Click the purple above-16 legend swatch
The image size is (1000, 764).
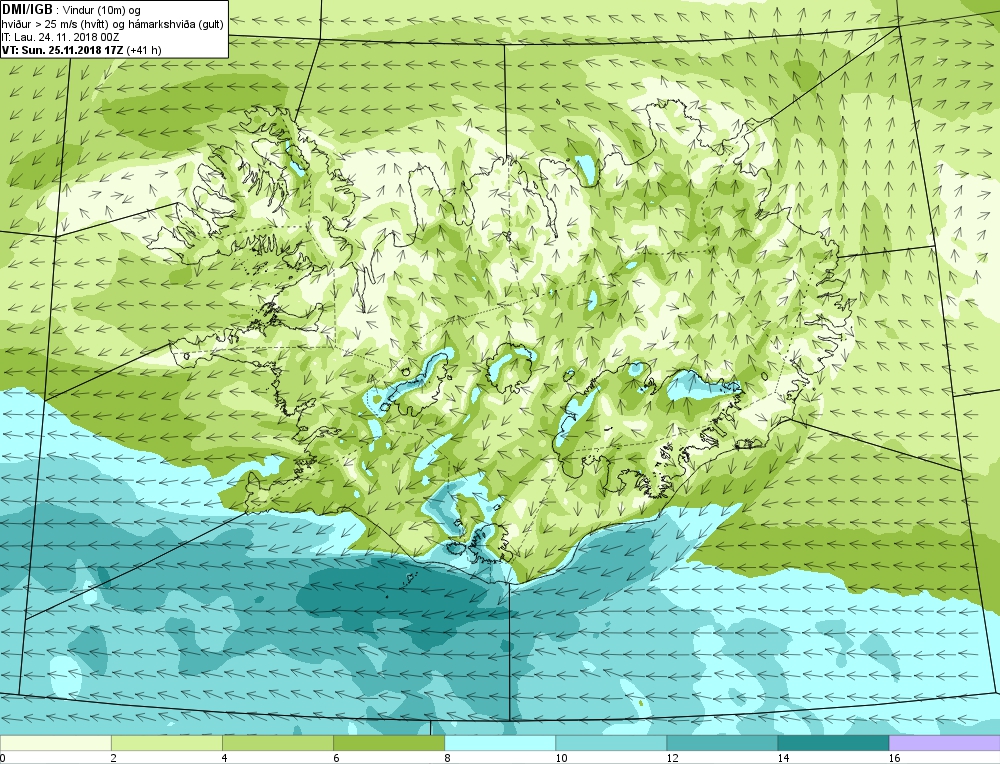[x=945, y=743]
